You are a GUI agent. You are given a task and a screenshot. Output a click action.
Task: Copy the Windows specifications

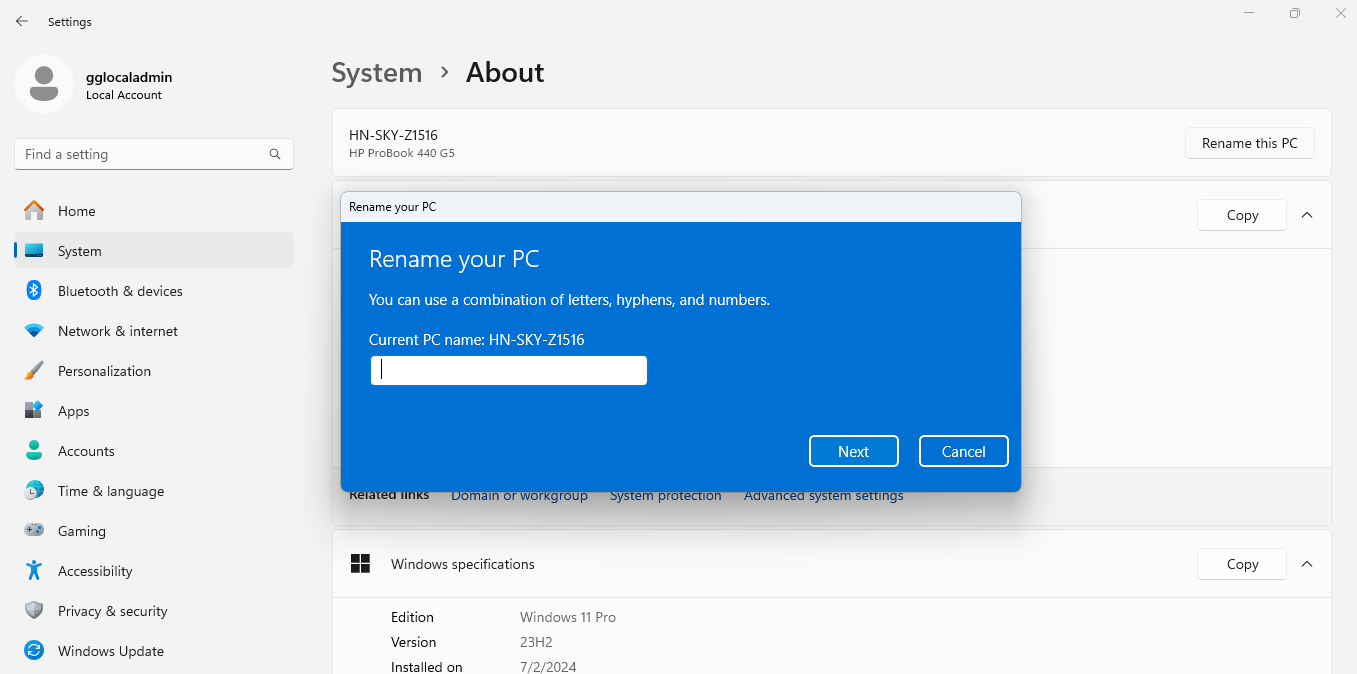click(x=1242, y=564)
